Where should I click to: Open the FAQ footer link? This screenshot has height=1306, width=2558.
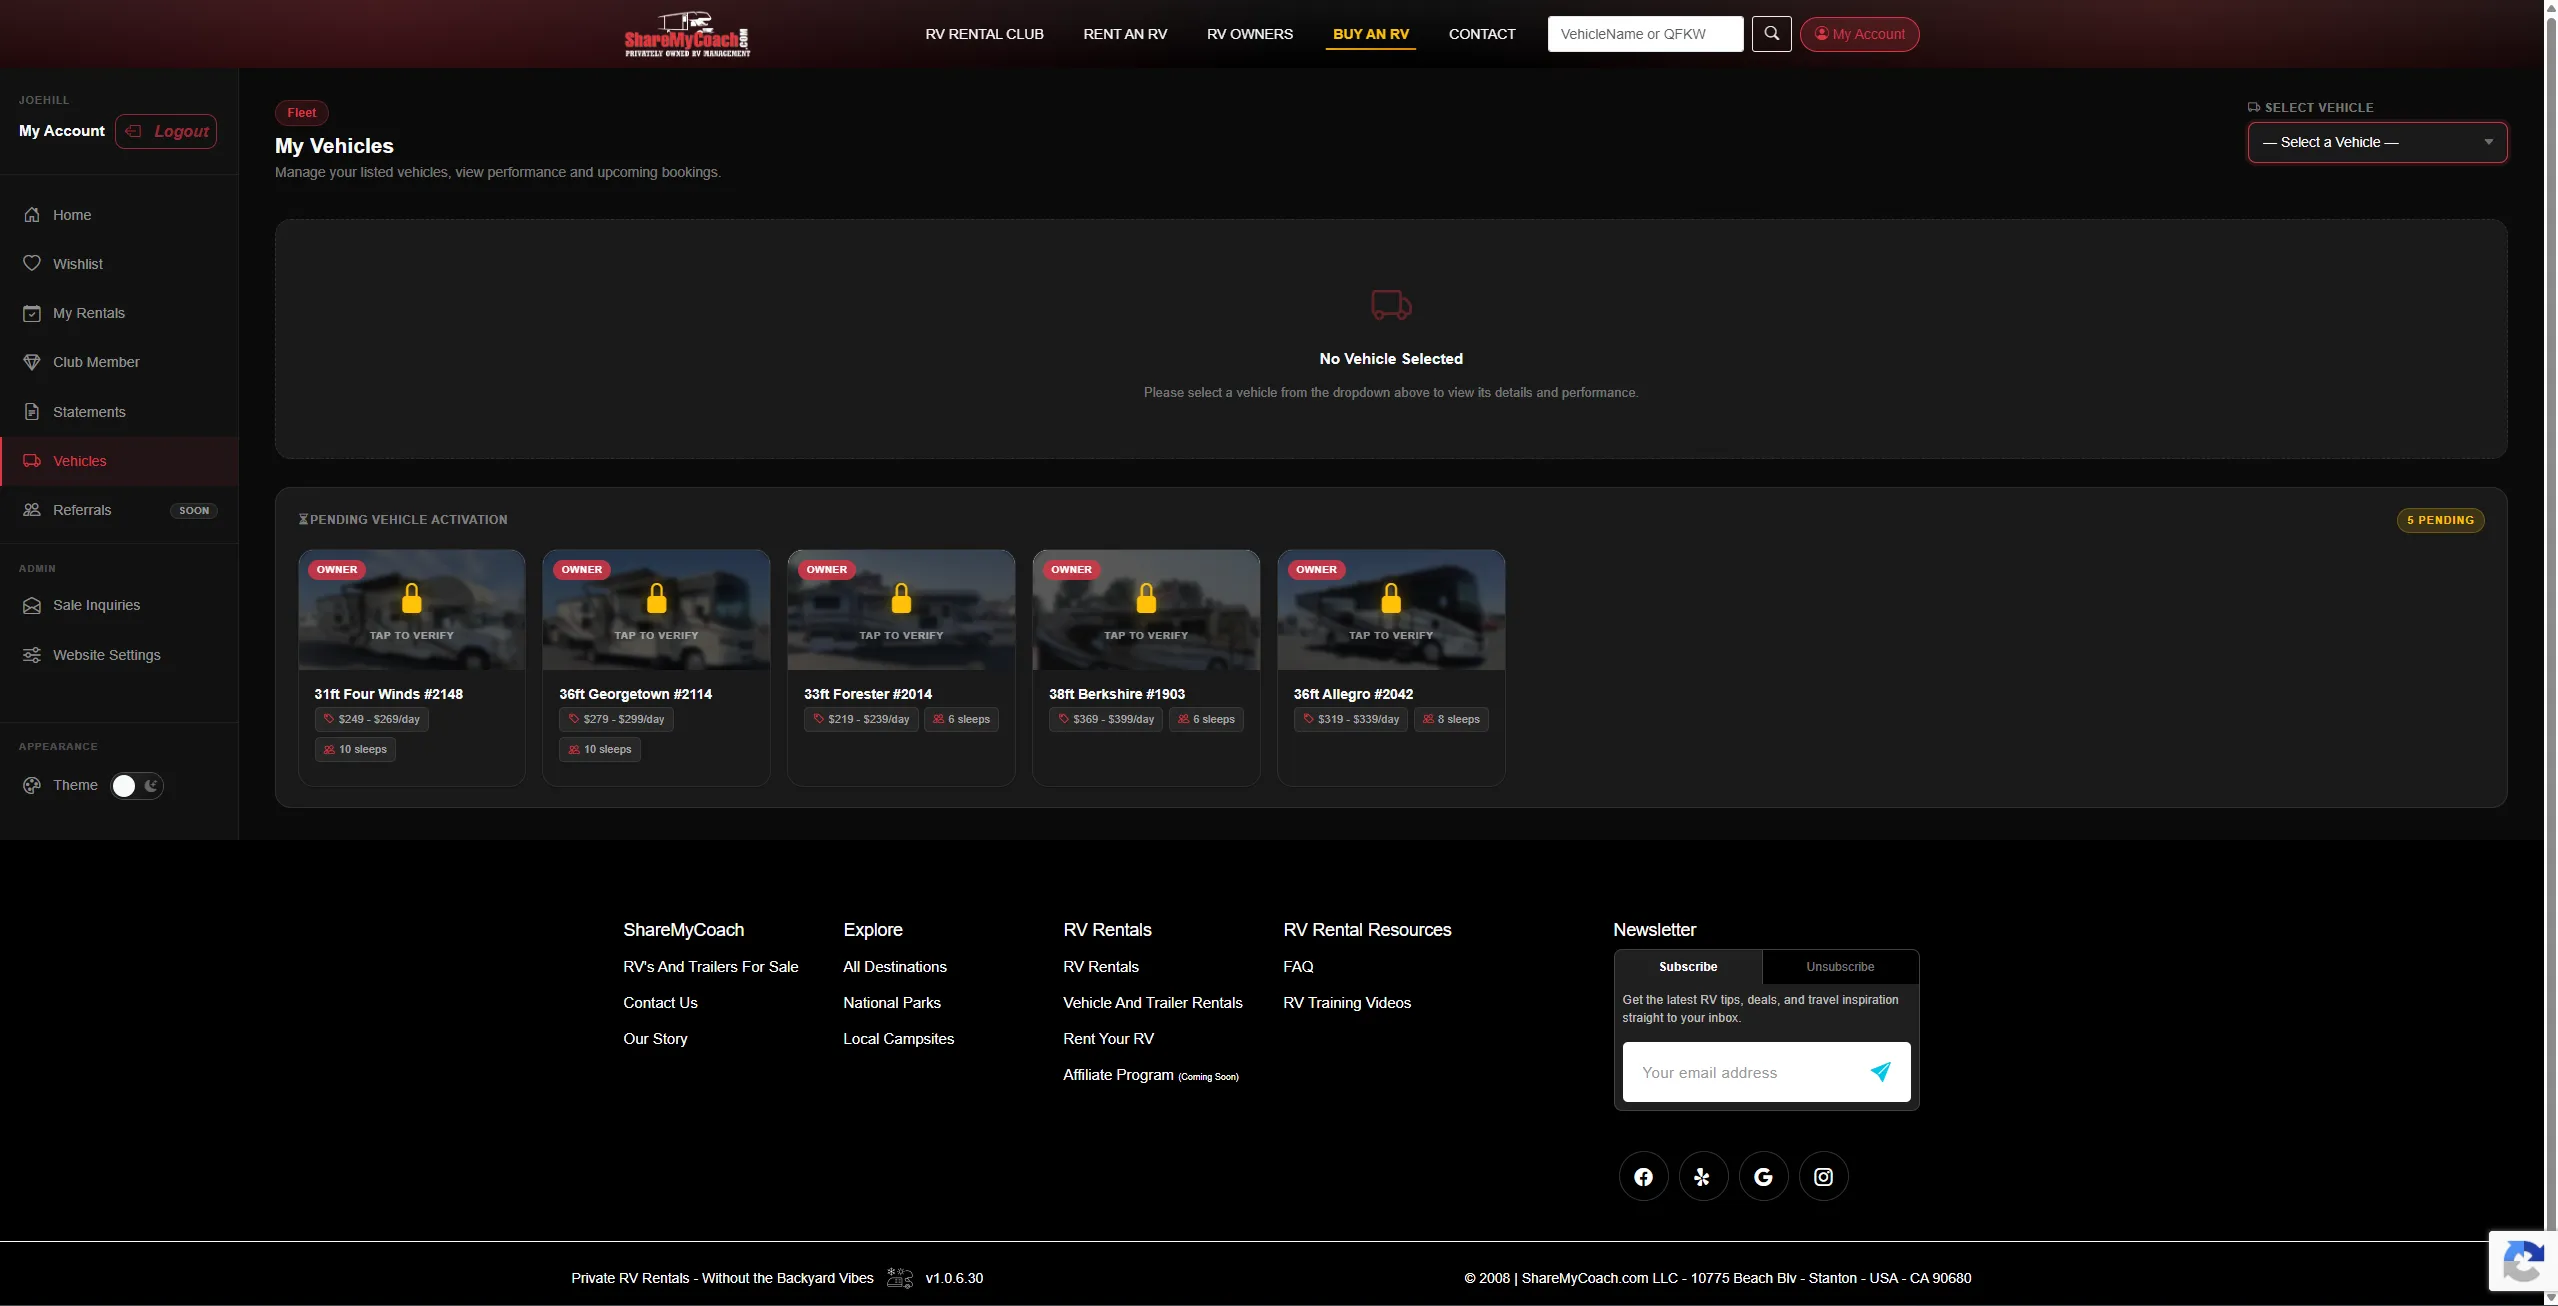[1298, 967]
